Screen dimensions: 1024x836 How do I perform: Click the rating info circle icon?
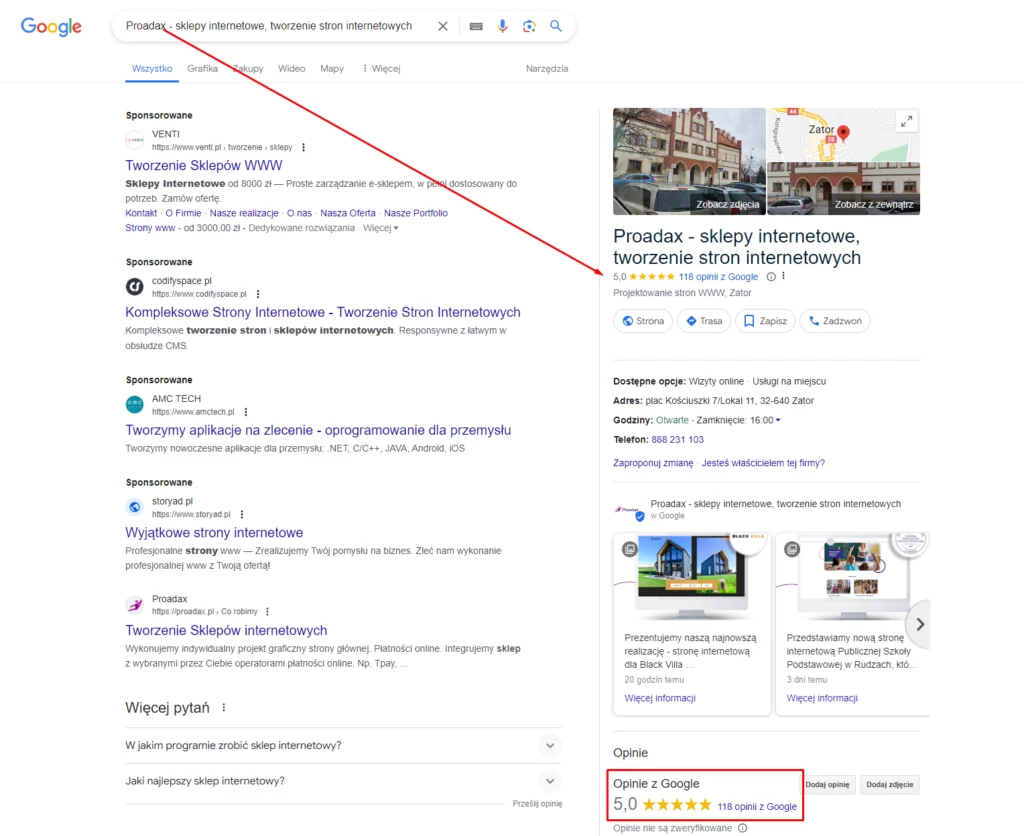click(771, 277)
